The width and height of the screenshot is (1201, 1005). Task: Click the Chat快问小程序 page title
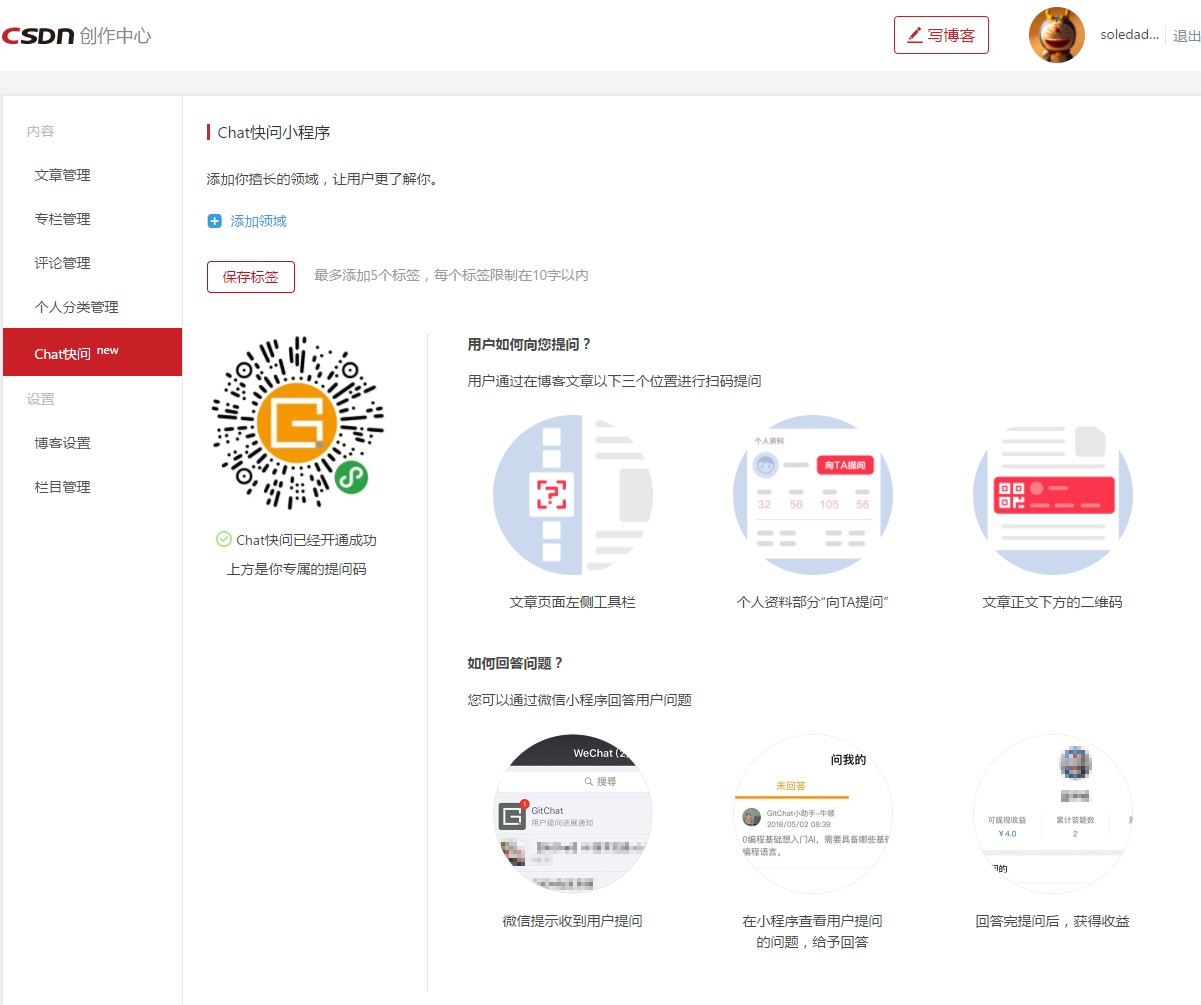(x=274, y=132)
